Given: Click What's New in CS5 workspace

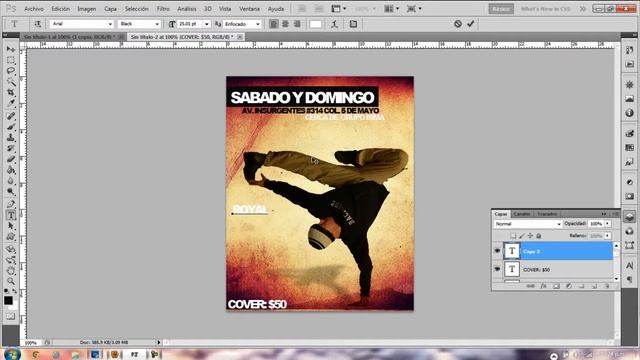Looking at the screenshot, I should point(545,9).
